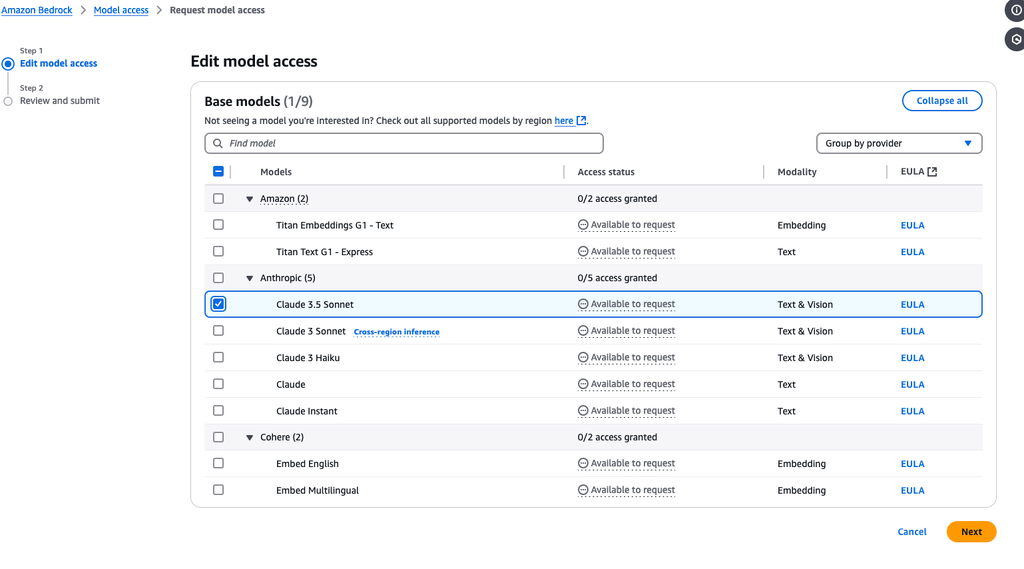Collapse the Amazon (2) provider group
This screenshot has height=569, width=1024.
250,199
